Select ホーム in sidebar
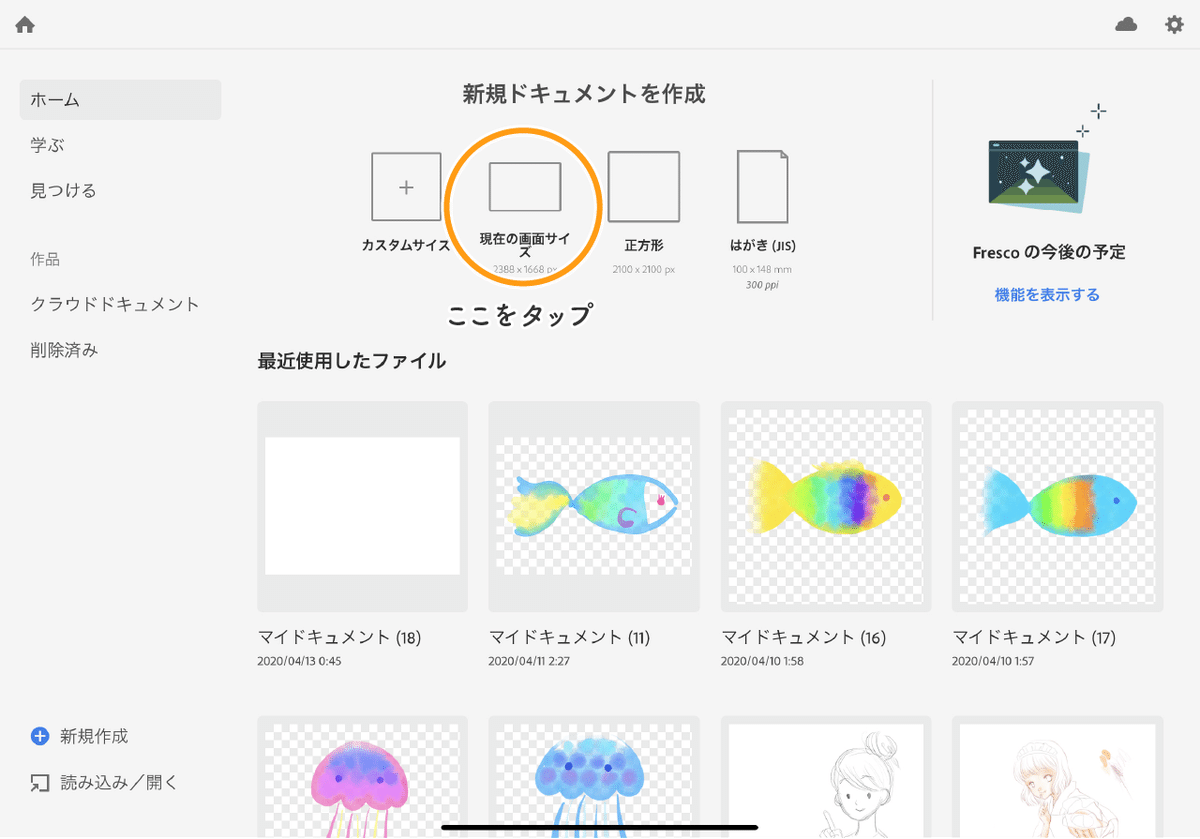Screen dimensions: 1200x839 click(120, 100)
